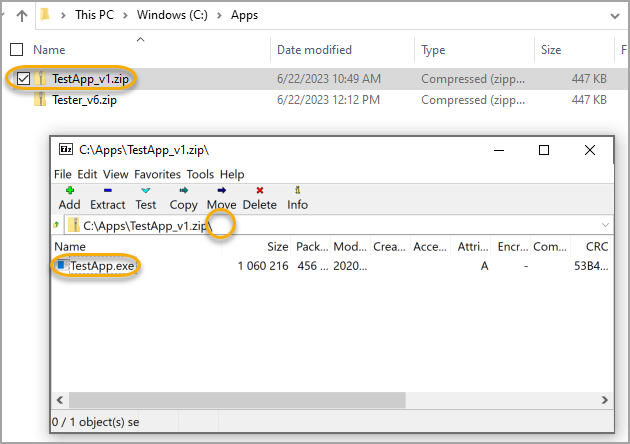Toggle the select-all checkbox in the Explorer header
The width and height of the screenshot is (630, 444).
[x=16, y=49]
